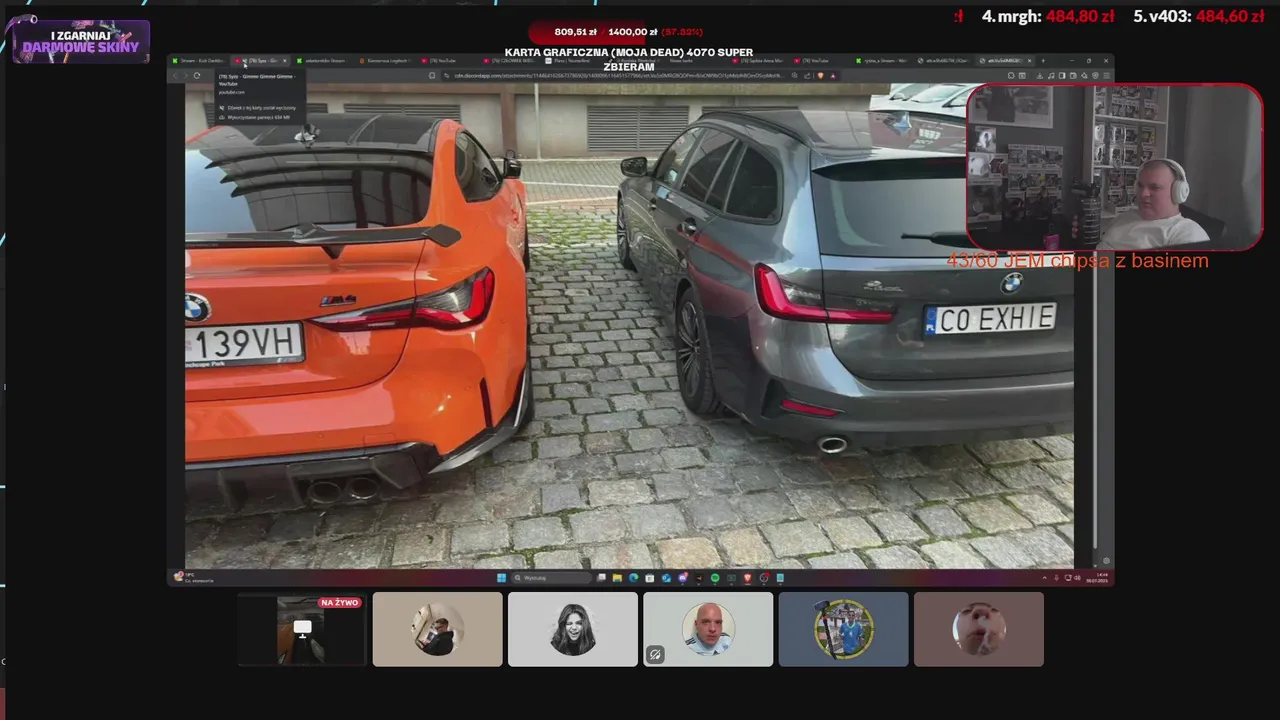Screen dimensions: 1280x720
Task: Launch File Explorer from the taskbar
Action: click(617, 577)
